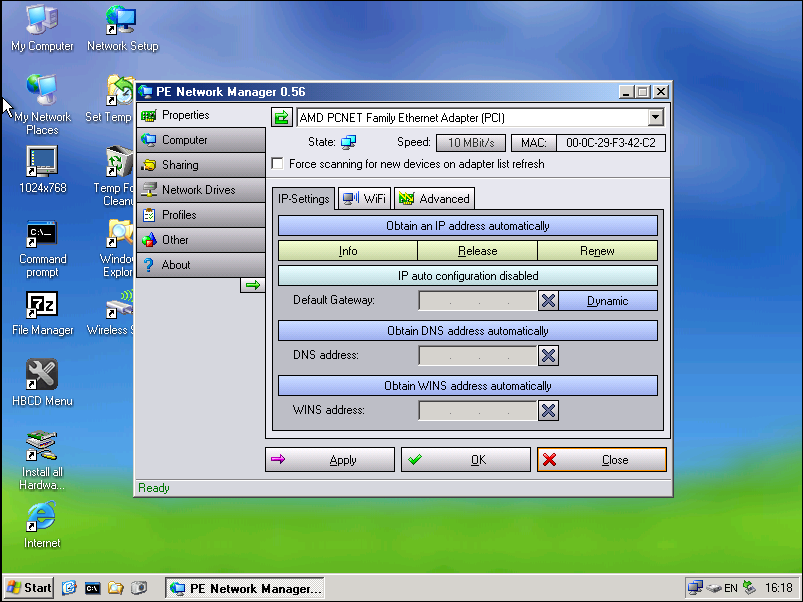Click the green arrow sidebar collapse button

point(252,285)
